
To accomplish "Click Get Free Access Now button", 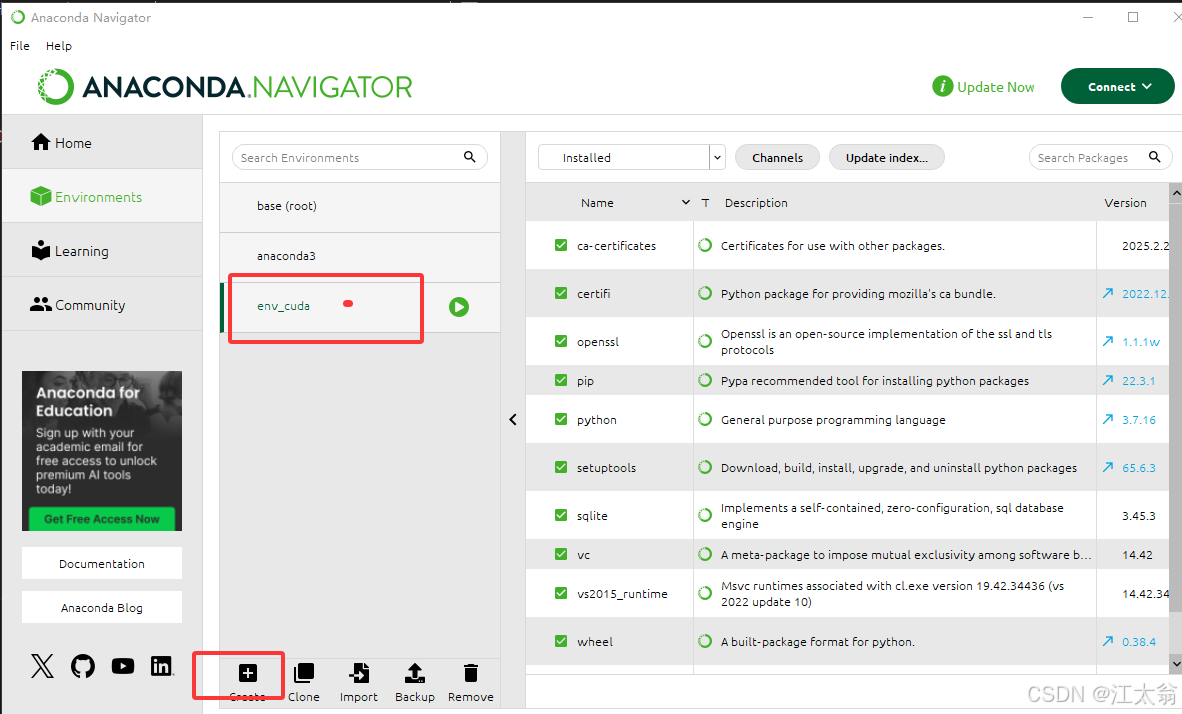I will (102, 519).
